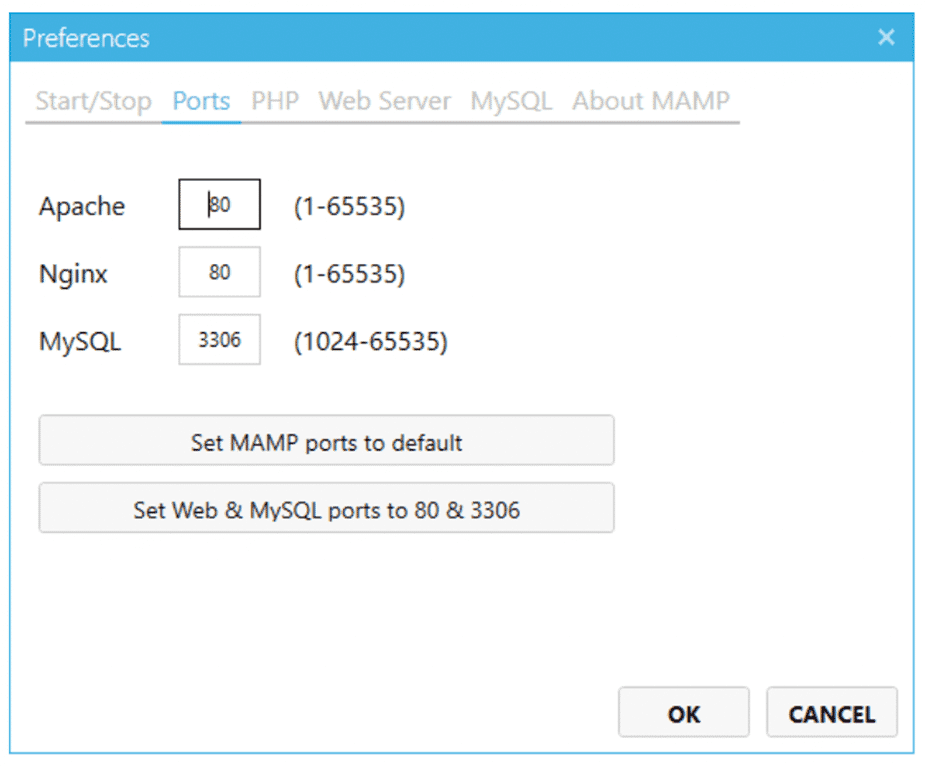Click the Apache port input field
Viewport: 925px width, 767px height.
pyautogui.click(x=218, y=204)
